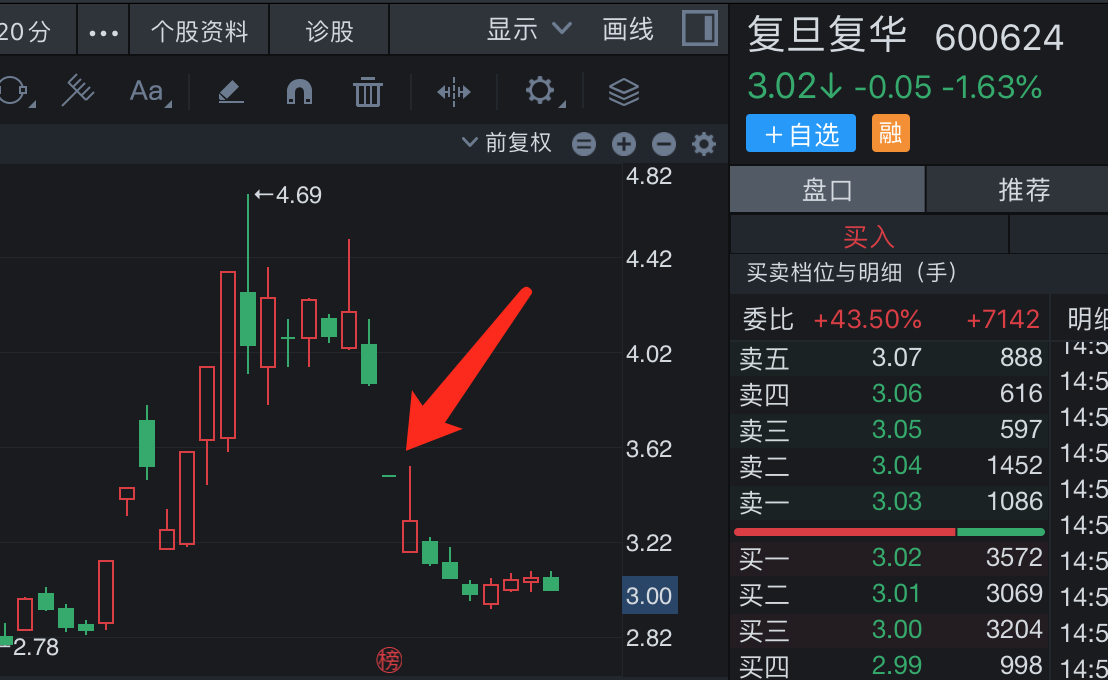The width and height of the screenshot is (1108, 680).
Task: Click the +自选 button
Action: click(x=800, y=134)
